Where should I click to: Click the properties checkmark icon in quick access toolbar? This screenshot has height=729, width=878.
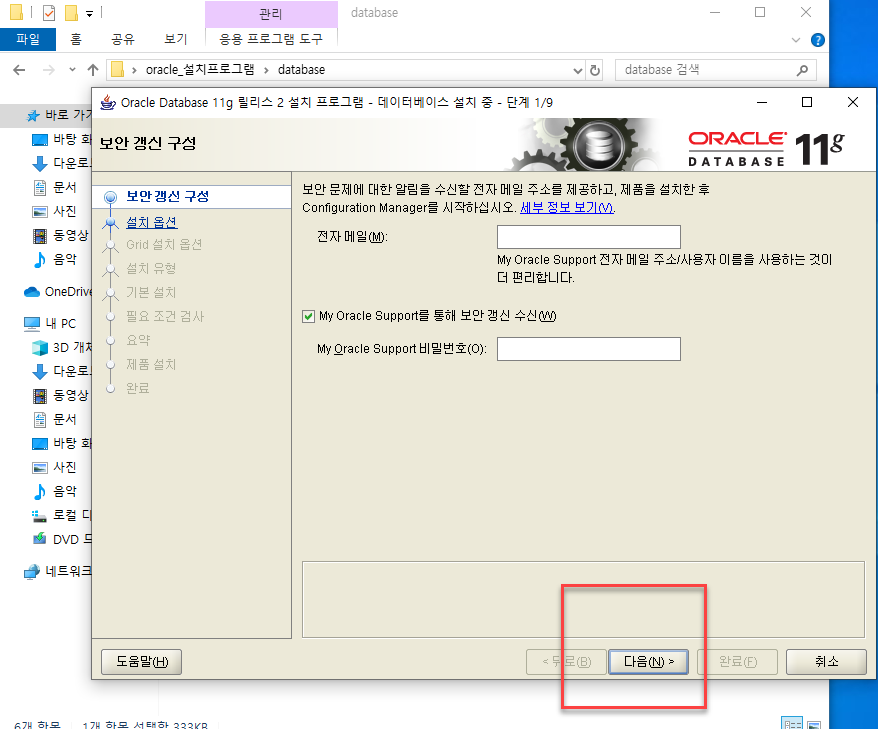click(x=49, y=12)
